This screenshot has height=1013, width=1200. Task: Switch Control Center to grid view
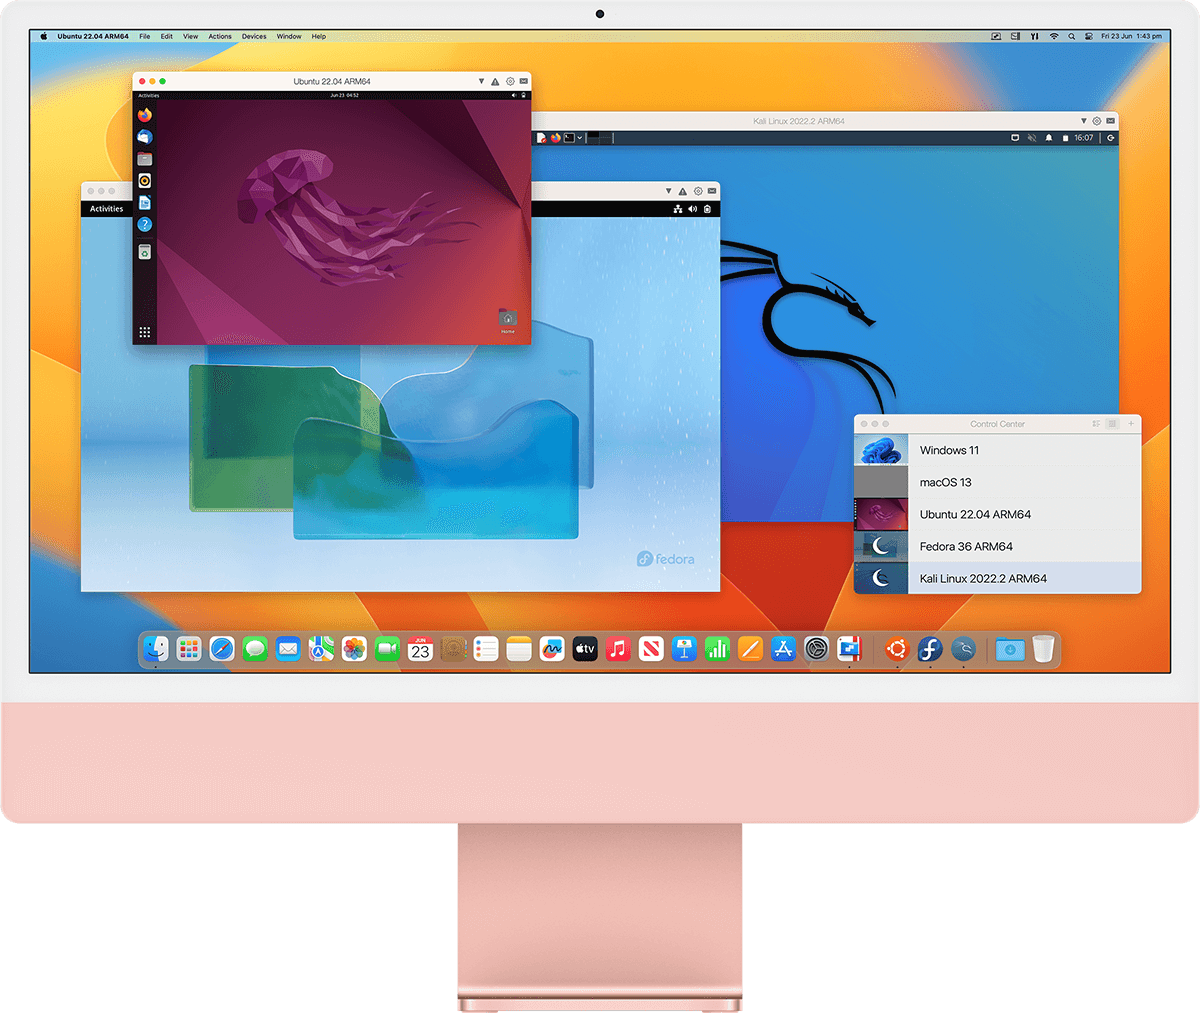1112,423
